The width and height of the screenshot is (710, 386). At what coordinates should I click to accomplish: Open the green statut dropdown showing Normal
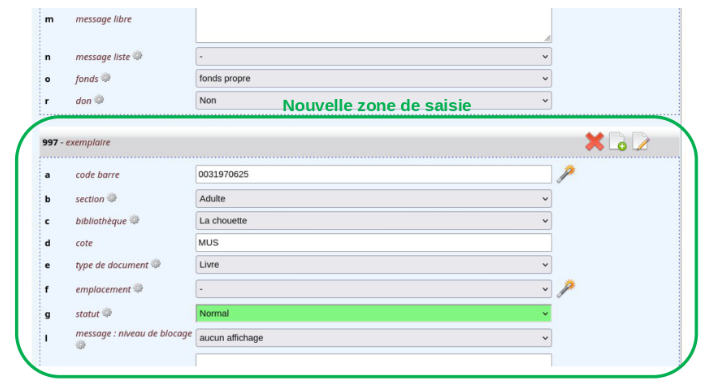pyautogui.click(x=374, y=314)
